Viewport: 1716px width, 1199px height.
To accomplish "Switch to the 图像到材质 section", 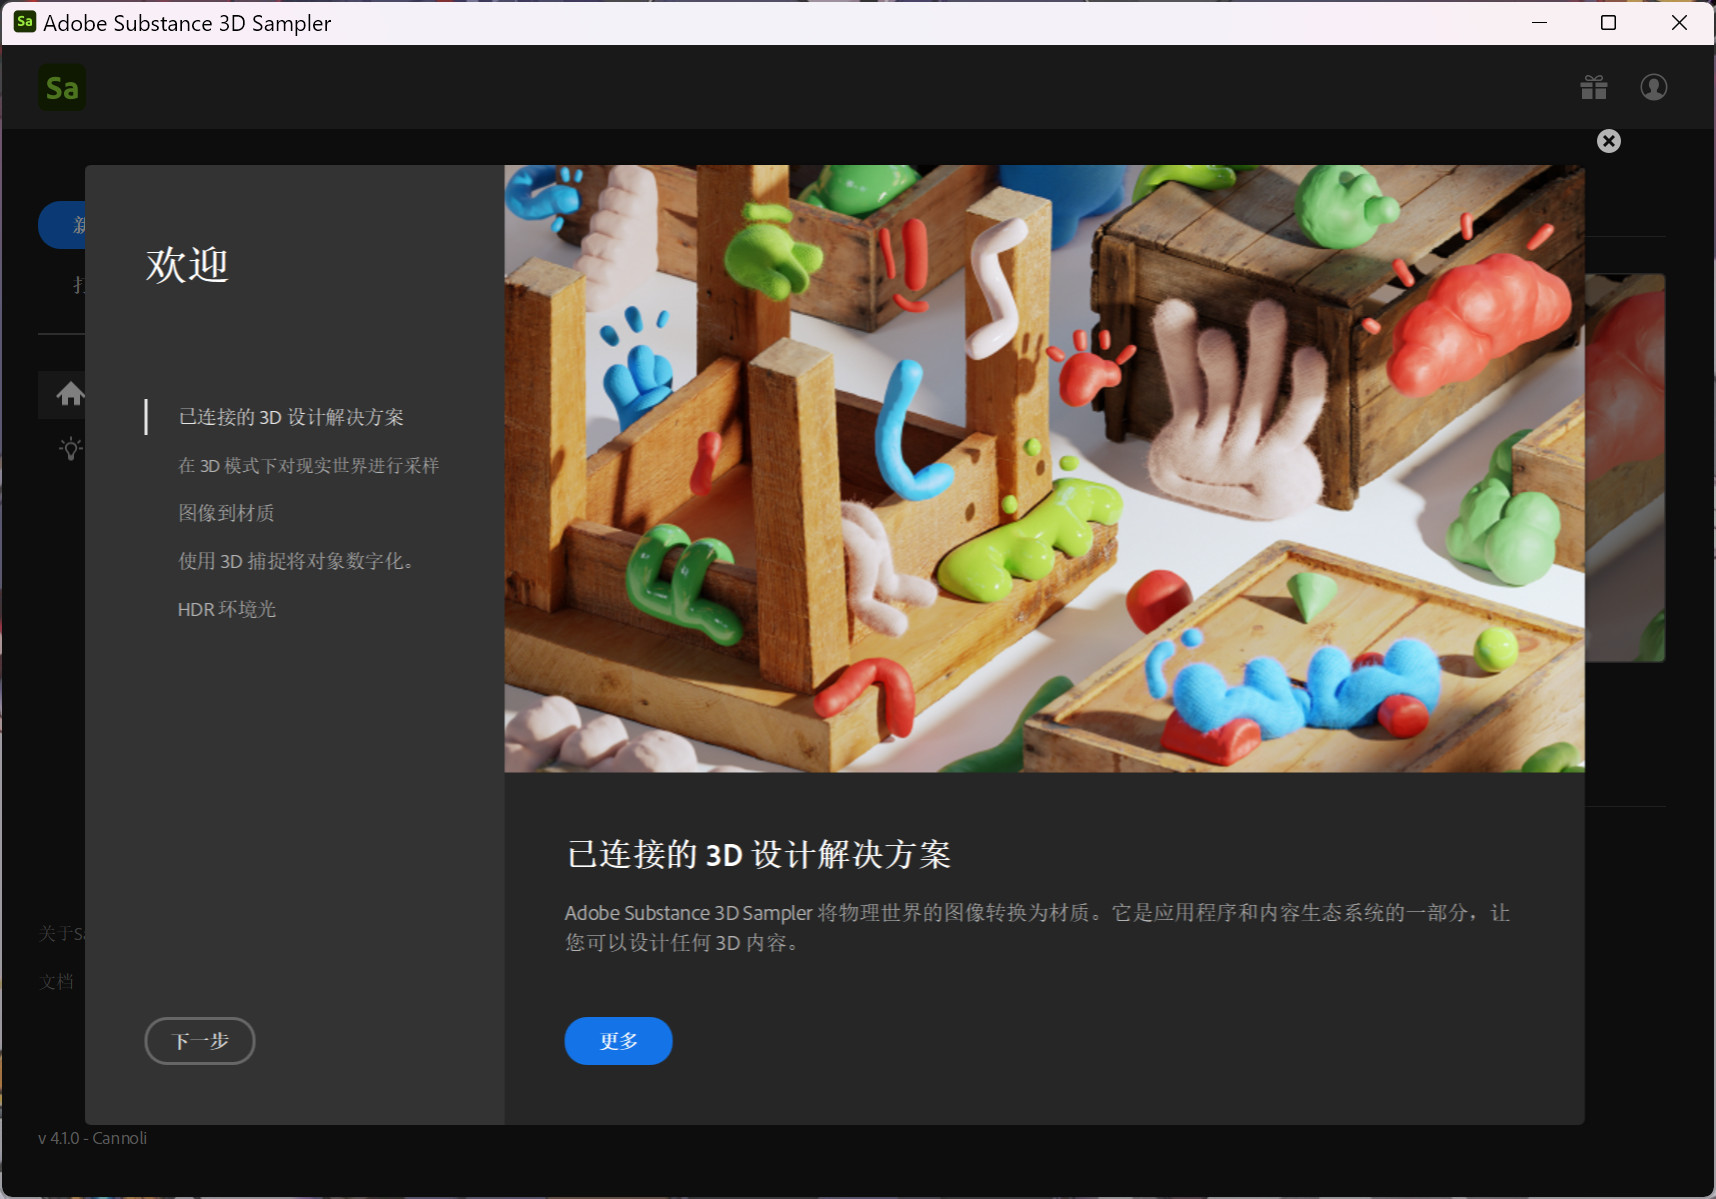I will [x=226, y=513].
